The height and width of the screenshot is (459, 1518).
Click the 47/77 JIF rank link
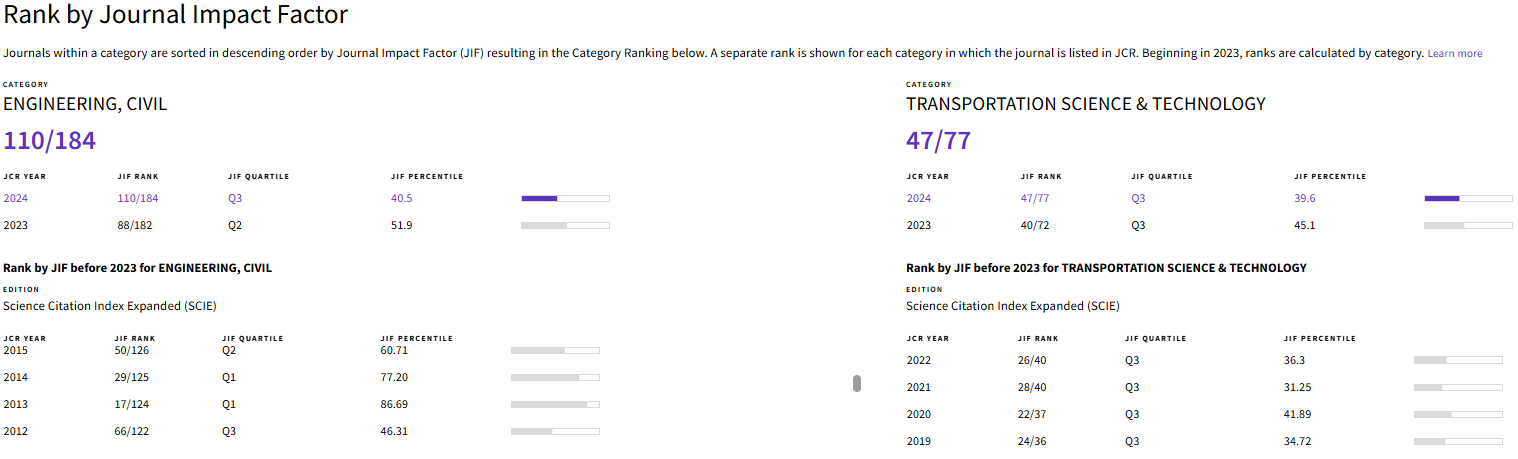pos(1035,198)
